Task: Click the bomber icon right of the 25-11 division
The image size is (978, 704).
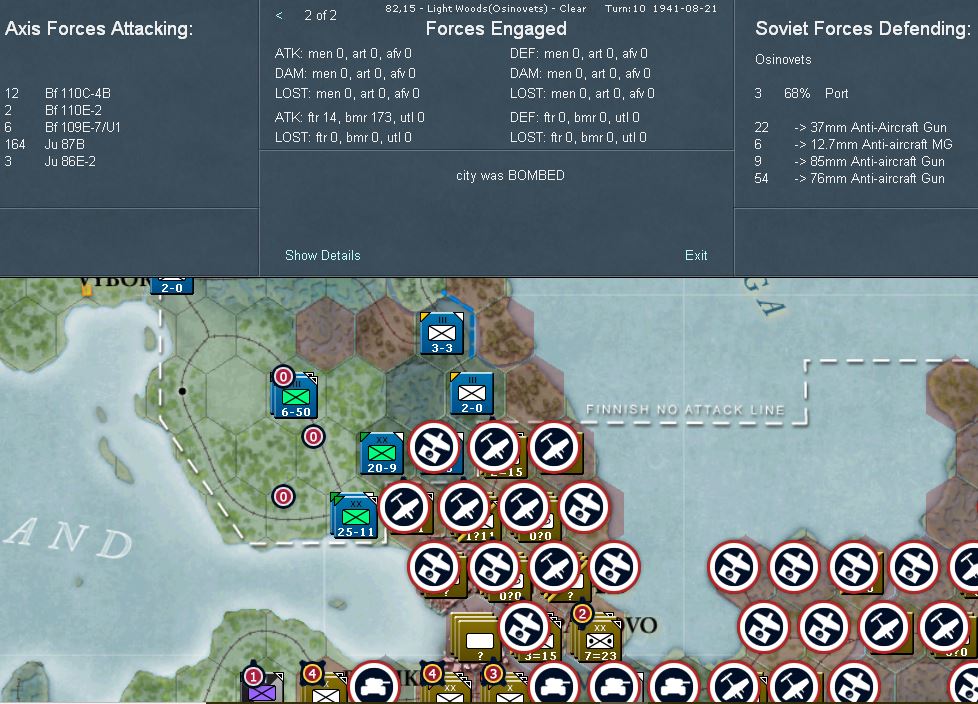Action: pyautogui.click(x=405, y=507)
